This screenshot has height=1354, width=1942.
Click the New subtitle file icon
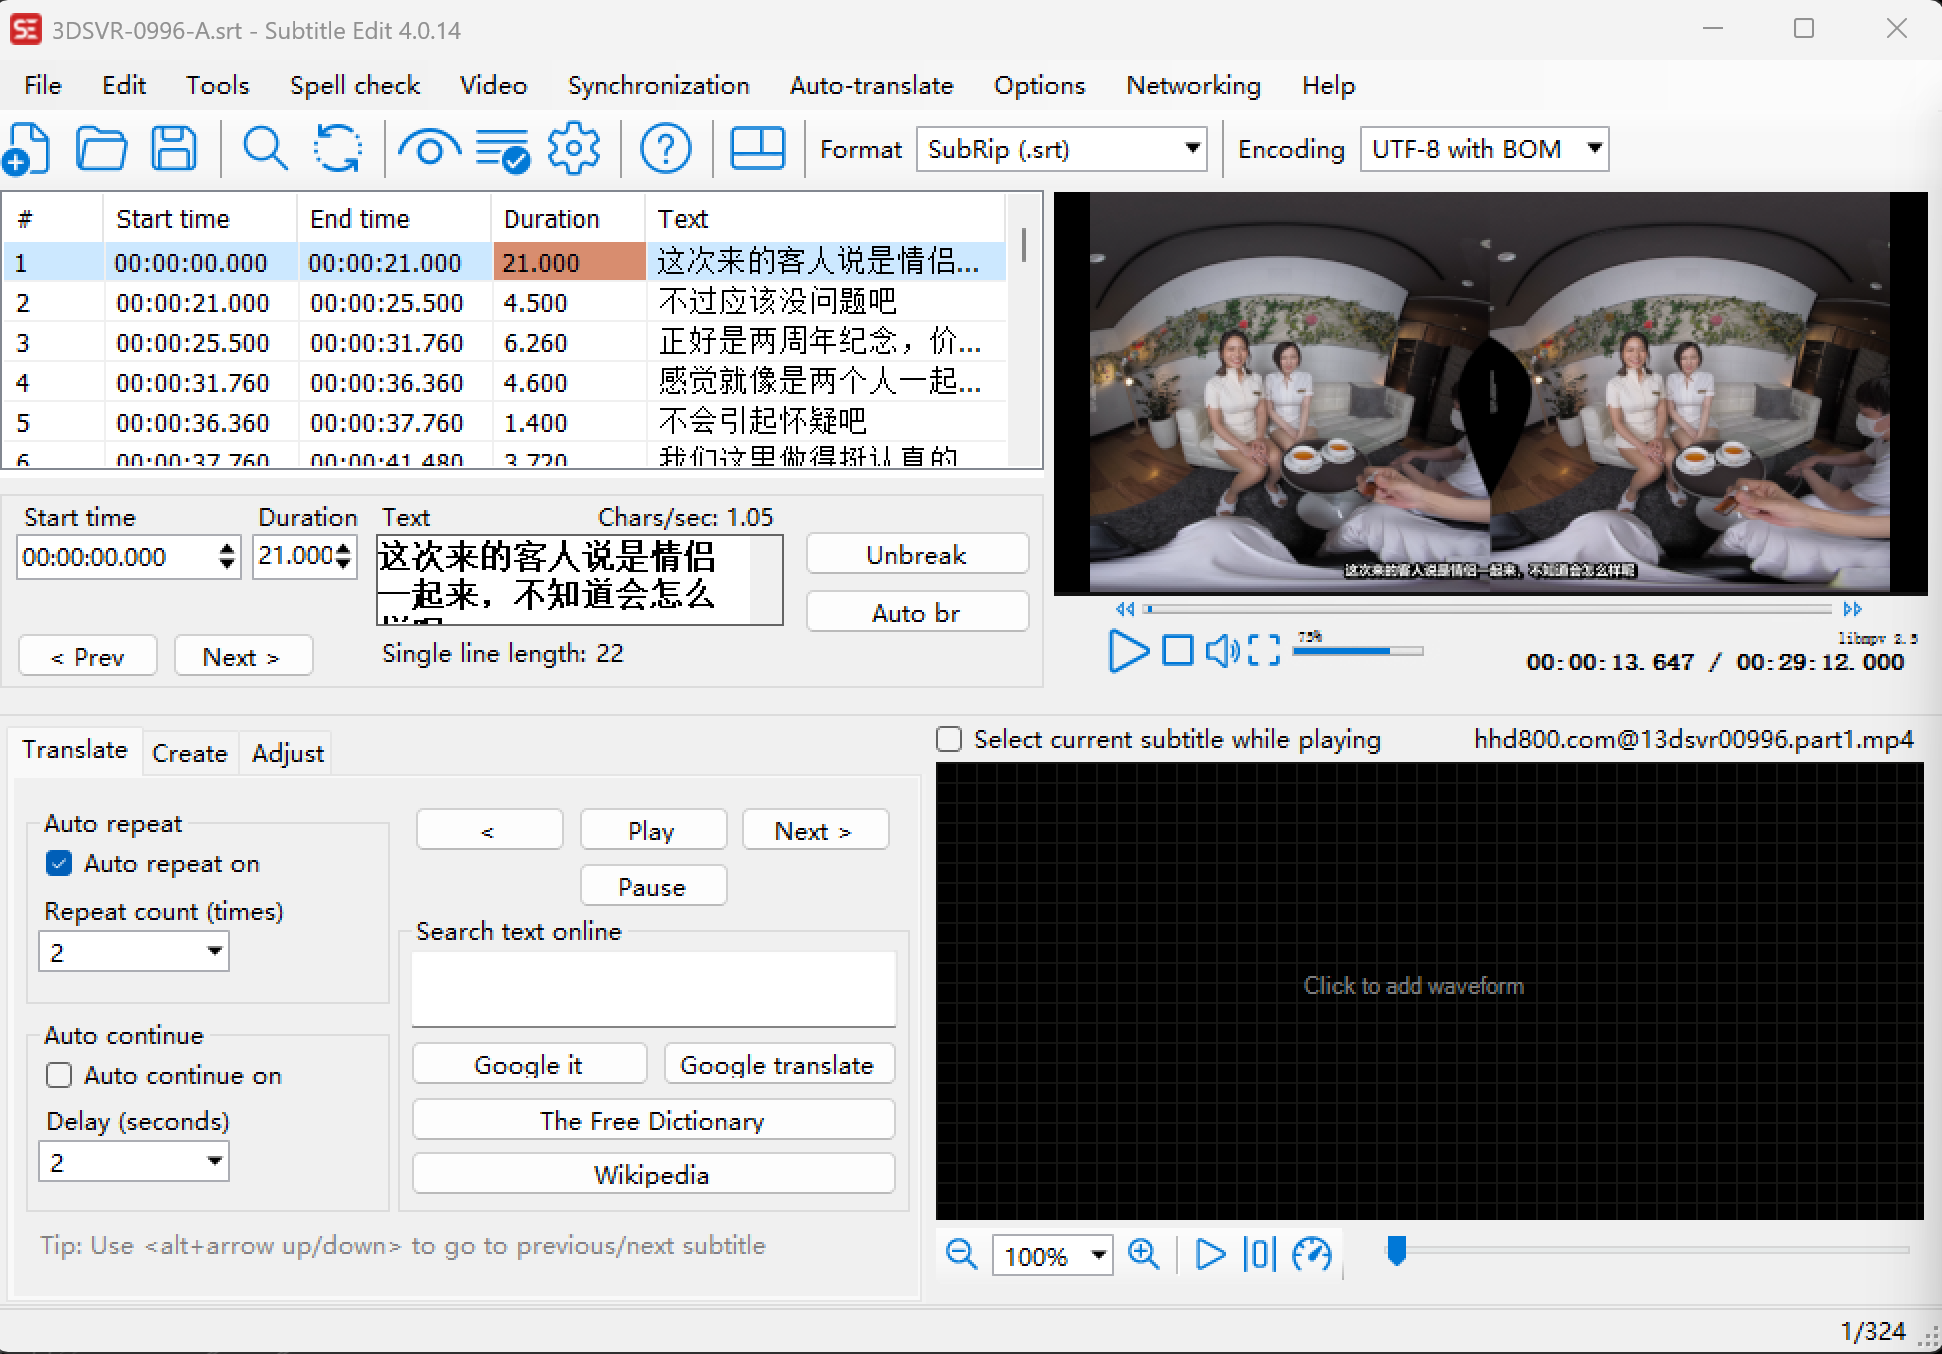pos(27,149)
